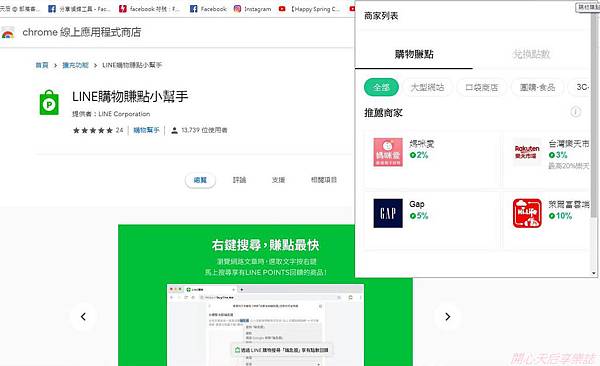This screenshot has height=366, width=600.
Task: Click the Gap 5% reward rate
Action: click(419, 216)
